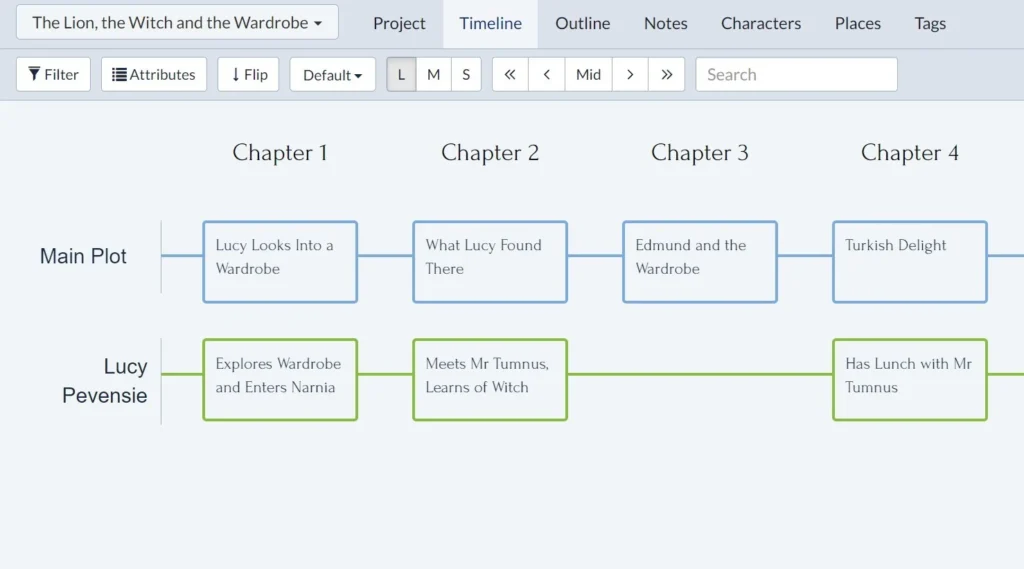The image size is (1024, 569).
Task: Open 'Explores Wardrobe and Enters Narnia' card
Action: pos(280,380)
